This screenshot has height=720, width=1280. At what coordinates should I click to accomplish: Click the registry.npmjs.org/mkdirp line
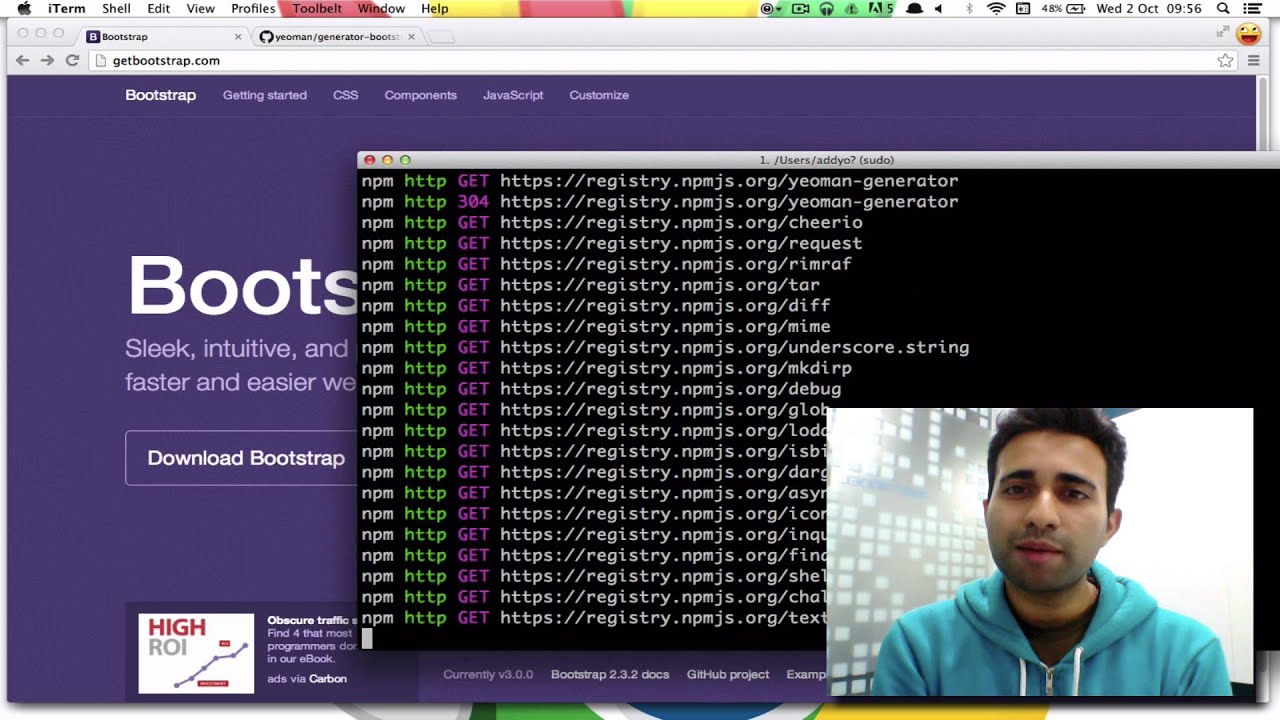pos(606,368)
